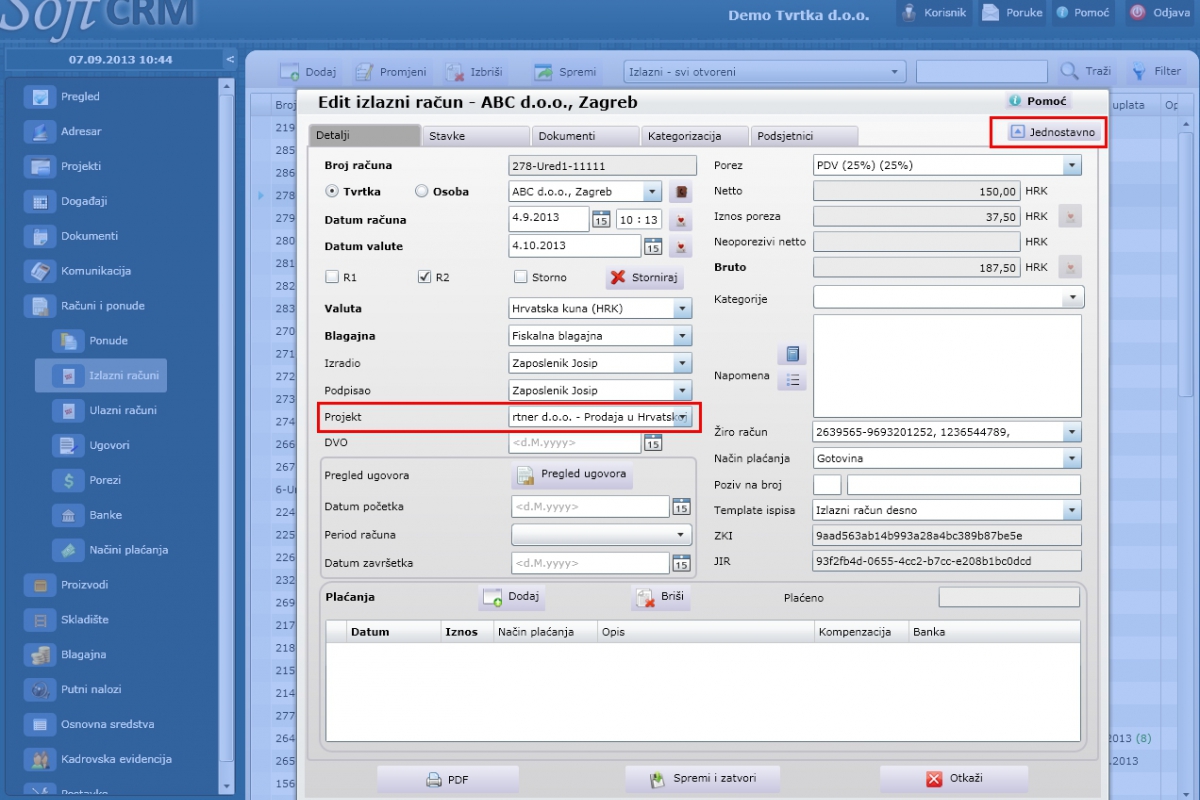The height and width of the screenshot is (800, 1200).
Task: Open list filter 'Izlazni - svi otvoreni'
Action: (x=764, y=72)
